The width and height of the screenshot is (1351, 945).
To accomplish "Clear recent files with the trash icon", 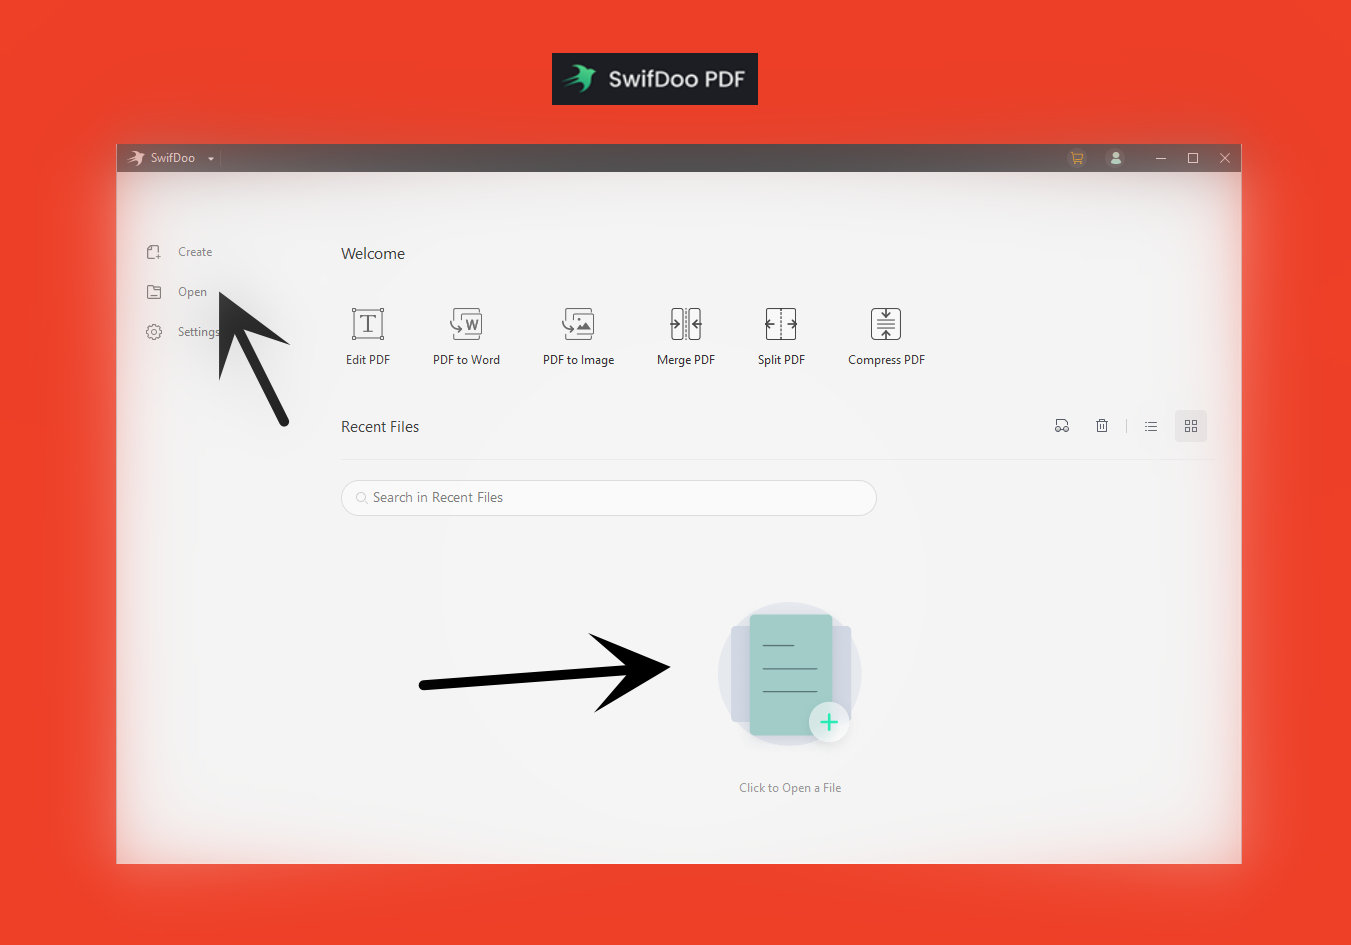I will pos(1102,426).
